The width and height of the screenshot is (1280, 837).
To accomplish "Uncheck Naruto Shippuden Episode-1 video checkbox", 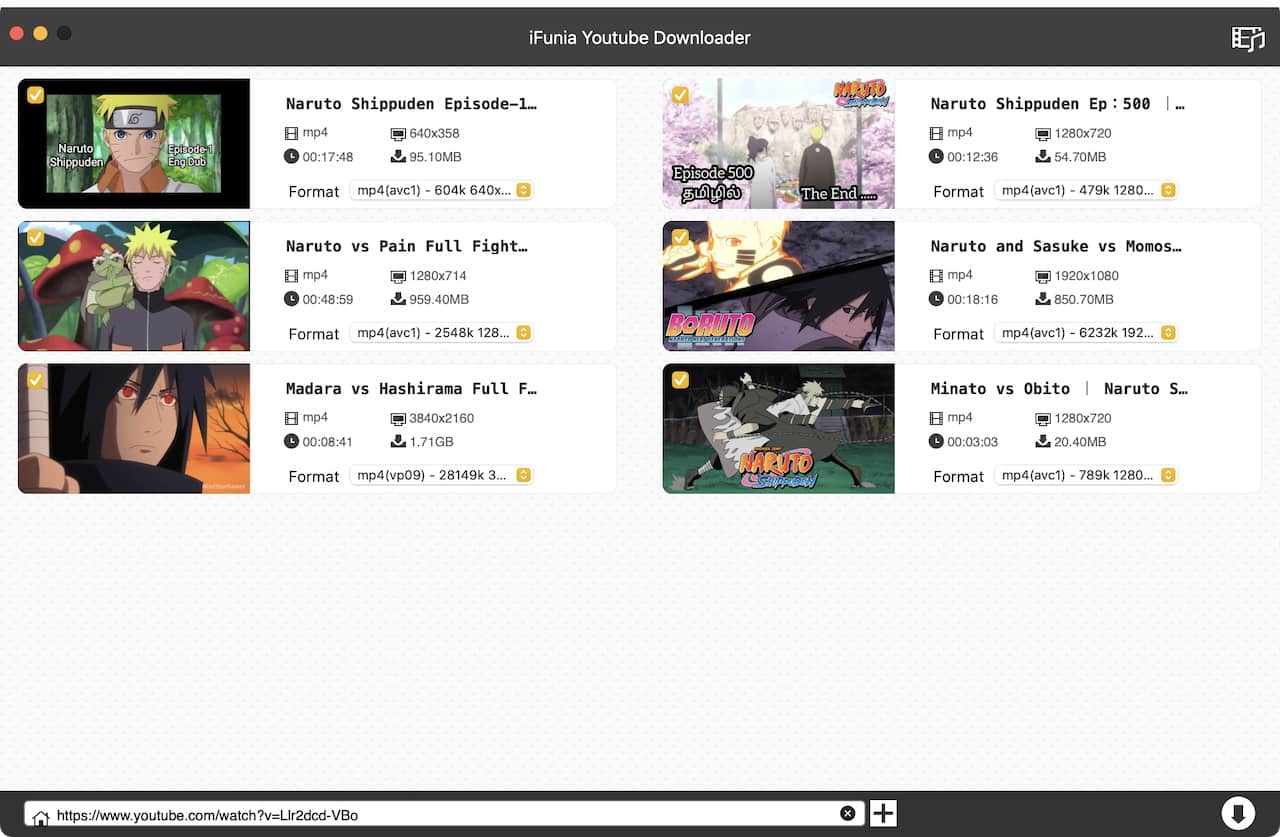I will 35,95.
